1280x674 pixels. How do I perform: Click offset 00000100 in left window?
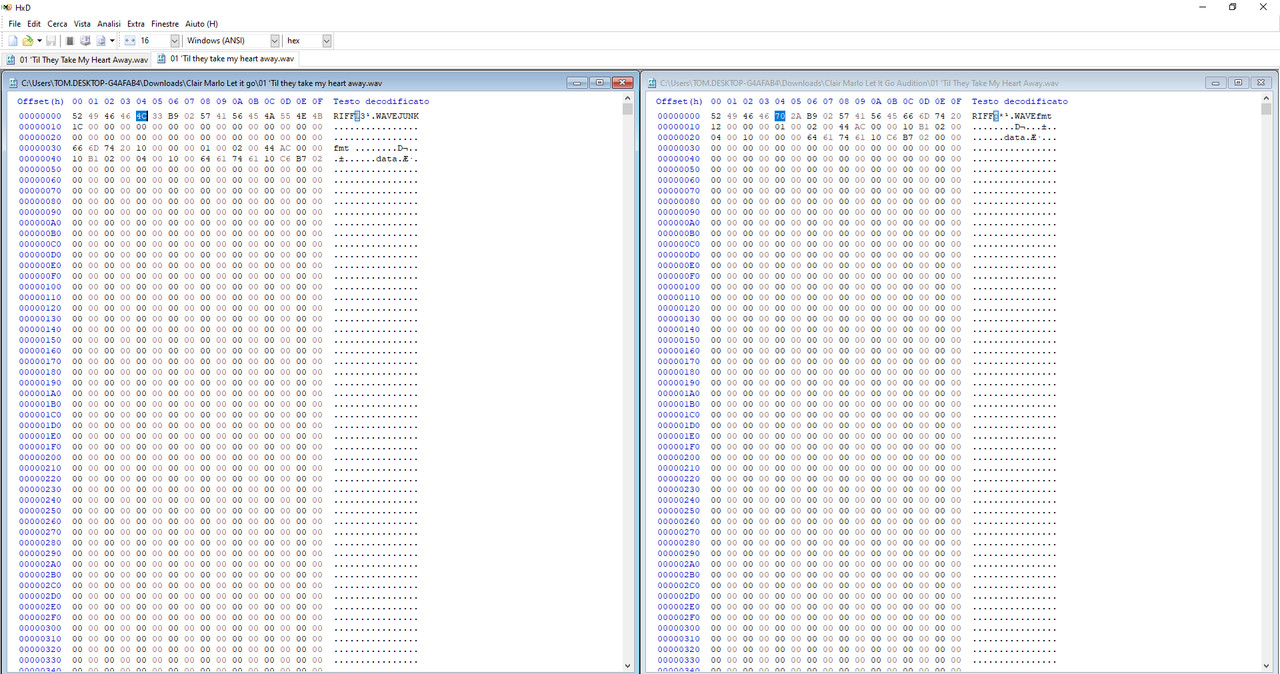[x=40, y=287]
